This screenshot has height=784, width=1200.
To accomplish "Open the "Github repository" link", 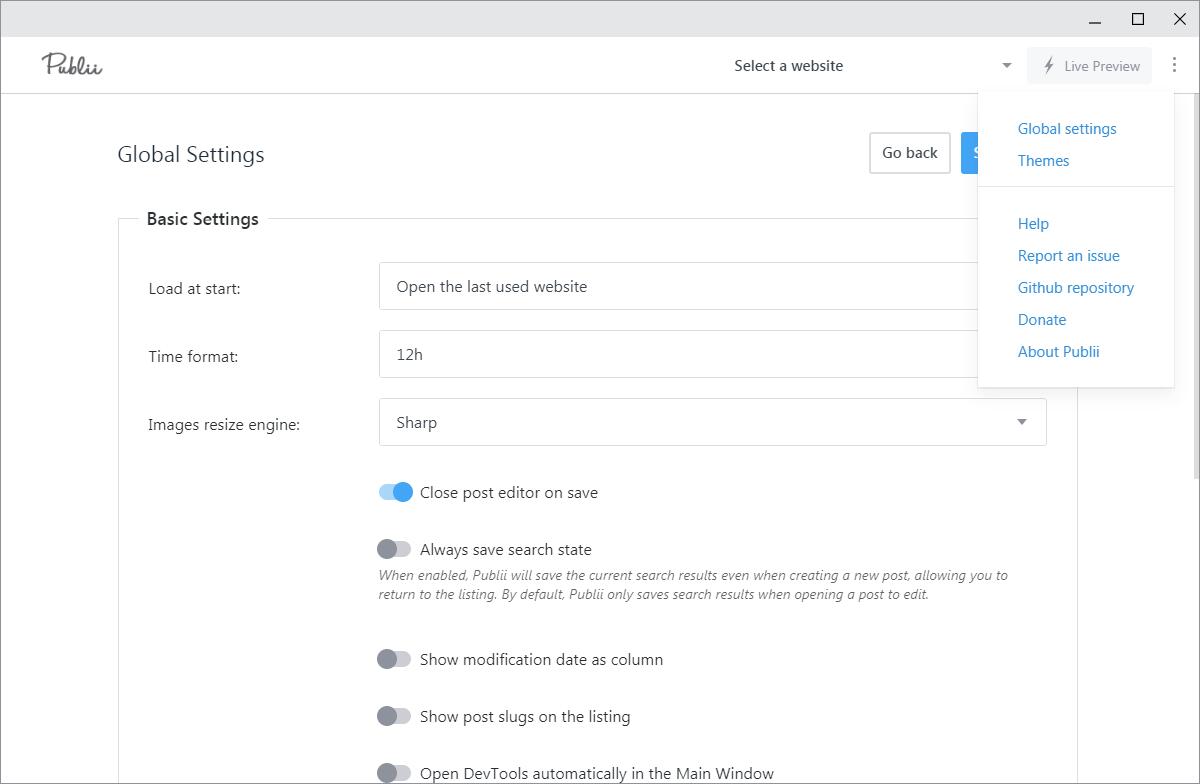I will point(1075,288).
